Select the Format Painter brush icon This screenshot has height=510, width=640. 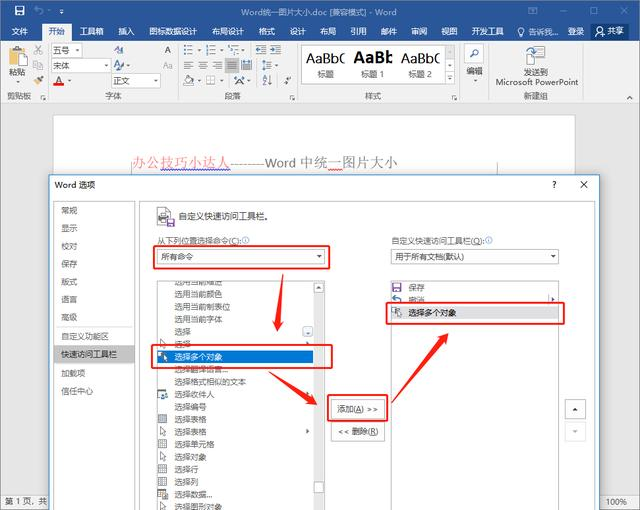[38, 80]
